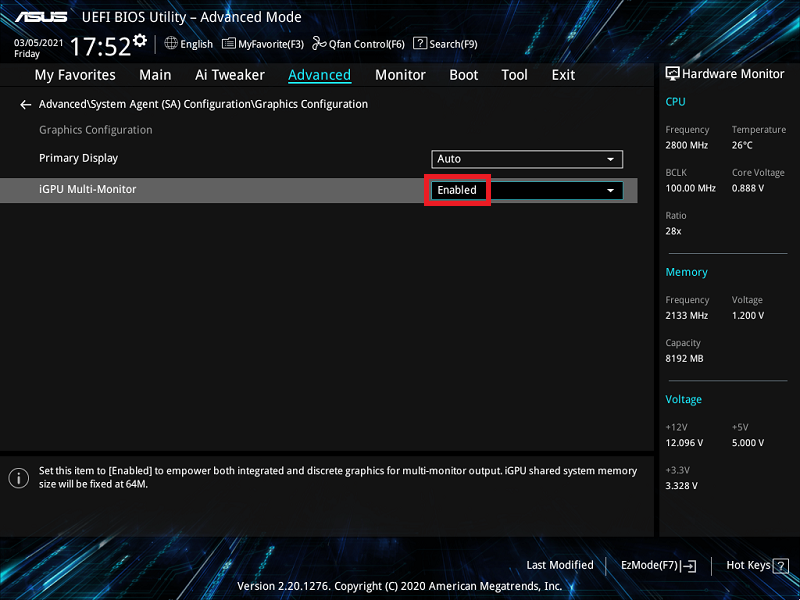Click the back arrow in breadcrumb path

tap(26, 104)
